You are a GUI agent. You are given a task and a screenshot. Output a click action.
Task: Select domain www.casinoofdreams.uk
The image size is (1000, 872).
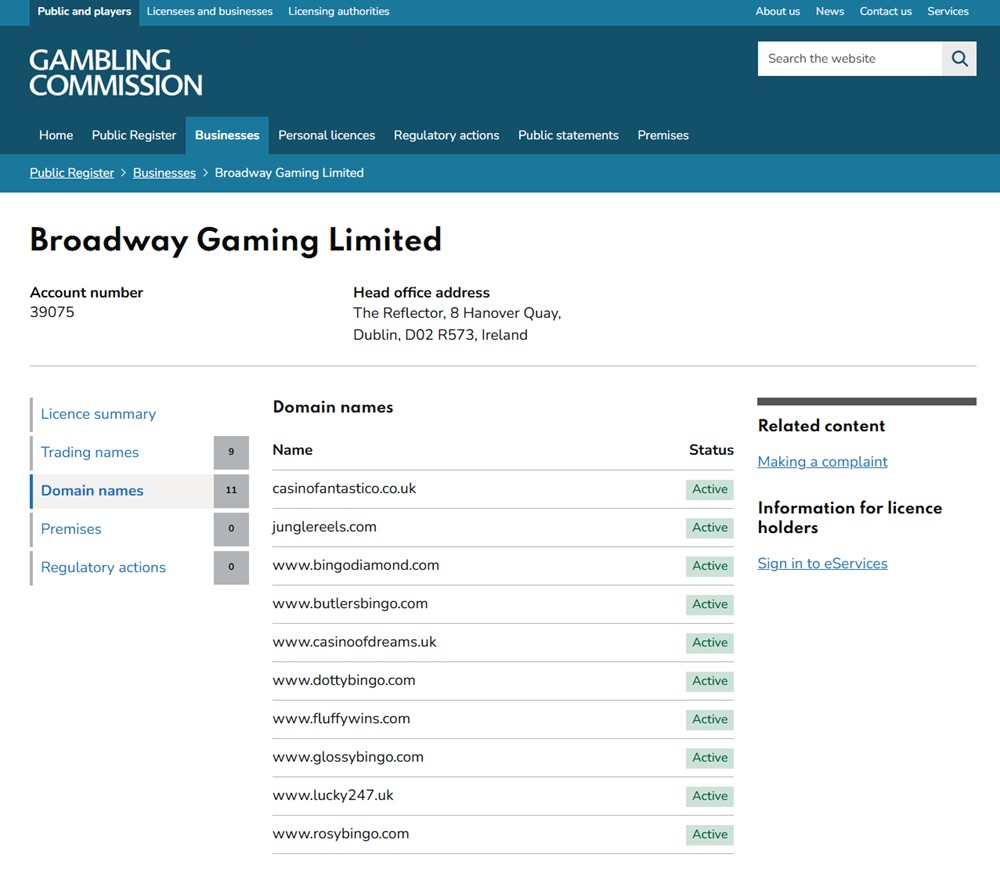pos(355,642)
